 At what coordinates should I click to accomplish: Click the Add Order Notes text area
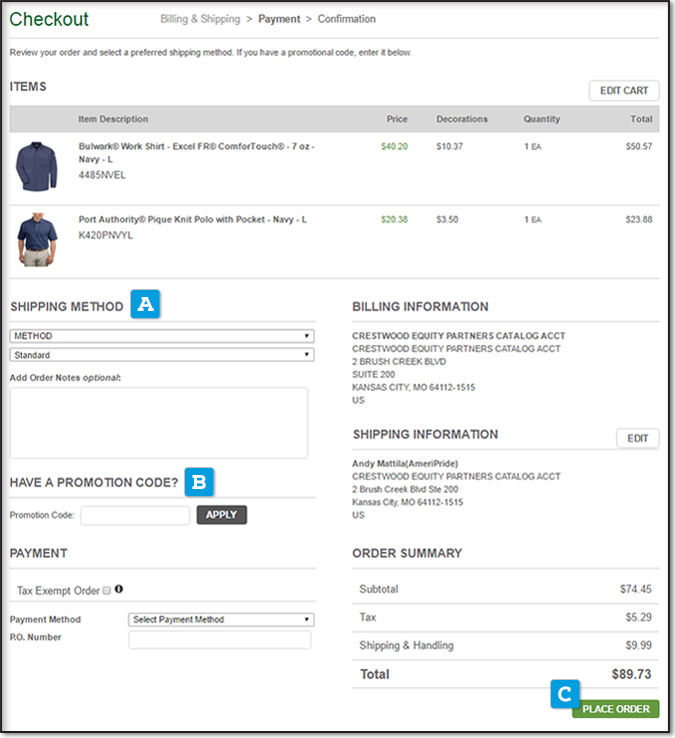(158, 422)
